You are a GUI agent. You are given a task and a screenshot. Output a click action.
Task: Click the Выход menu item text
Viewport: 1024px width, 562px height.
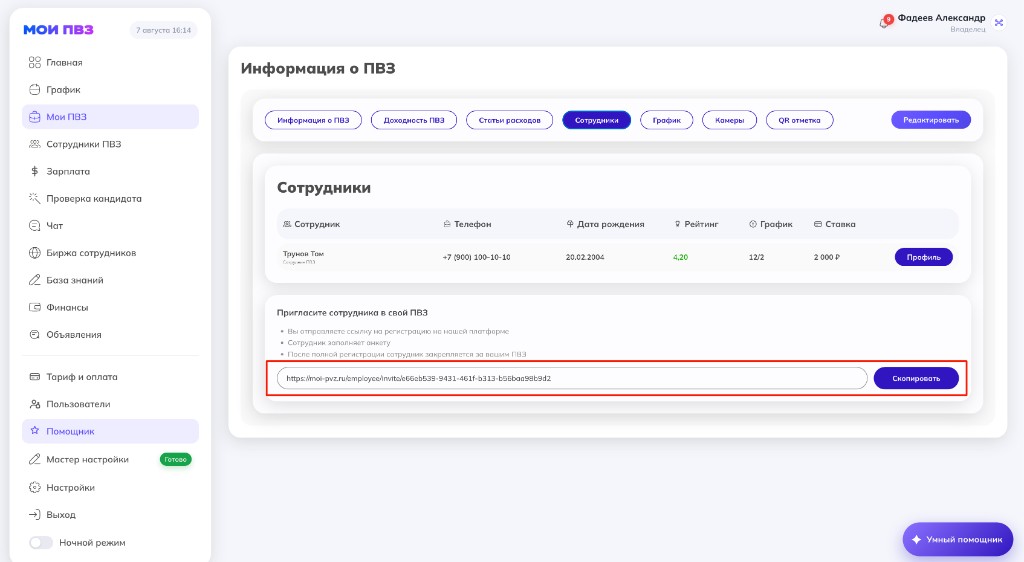61,515
